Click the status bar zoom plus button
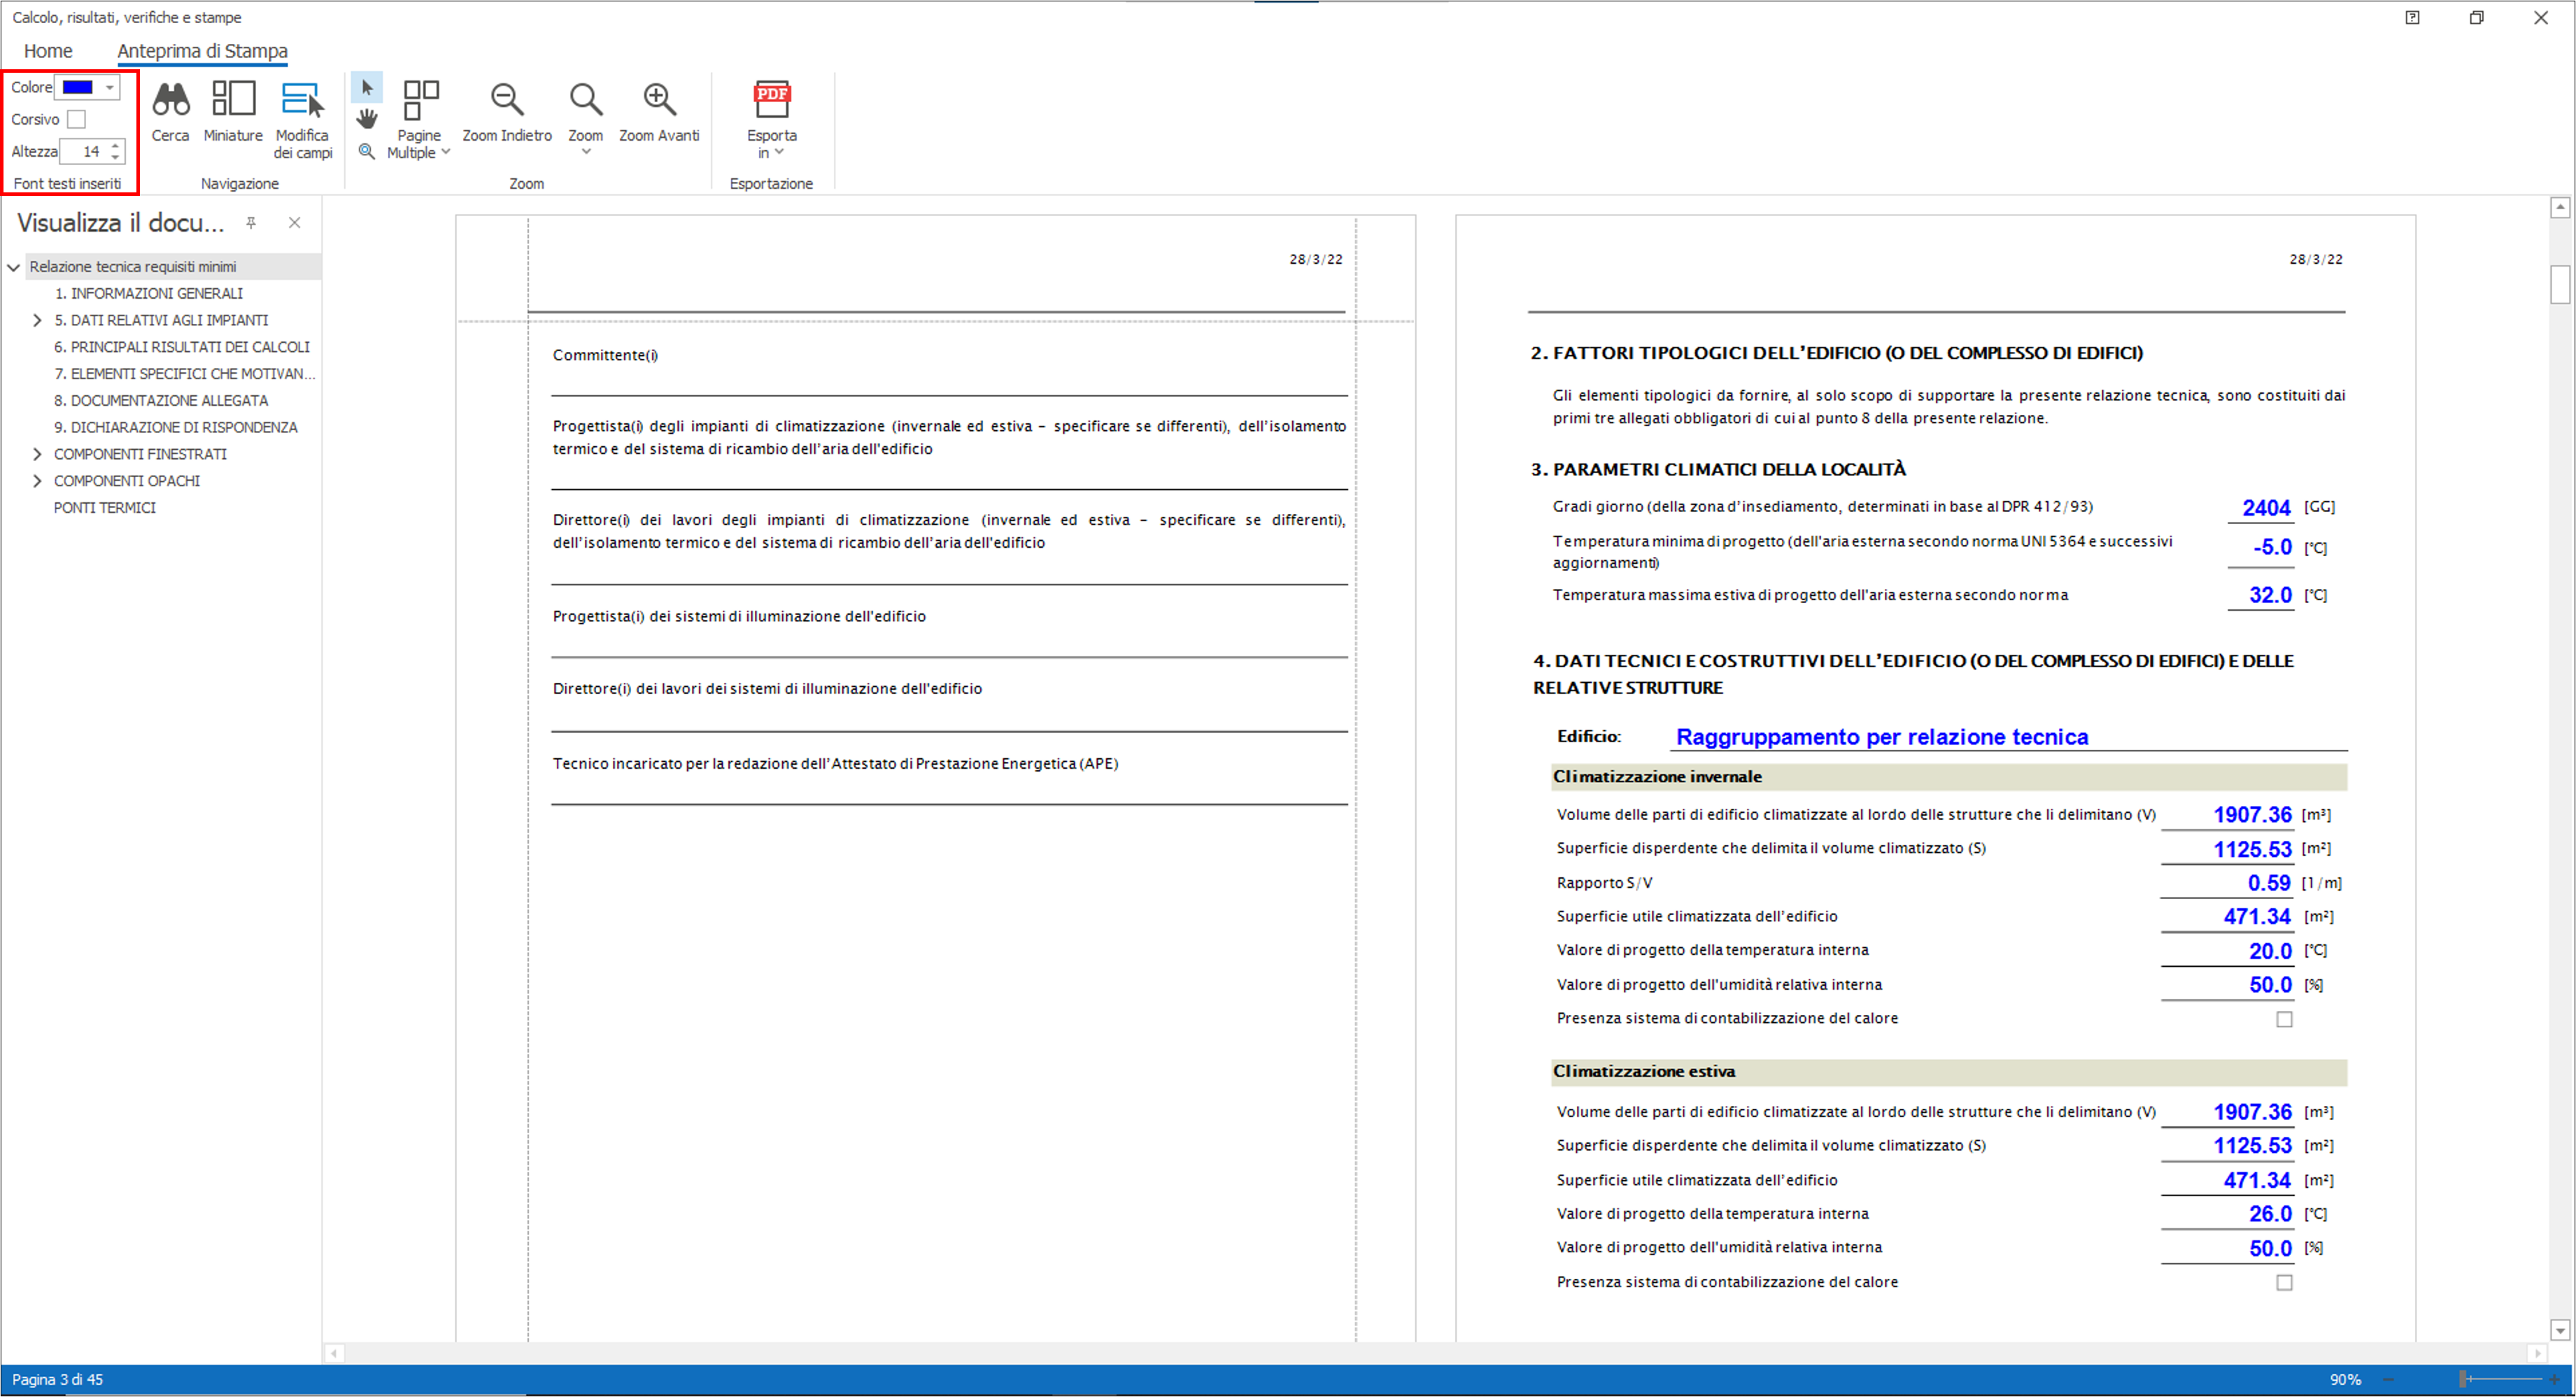 pyautogui.click(x=2554, y=1380)
